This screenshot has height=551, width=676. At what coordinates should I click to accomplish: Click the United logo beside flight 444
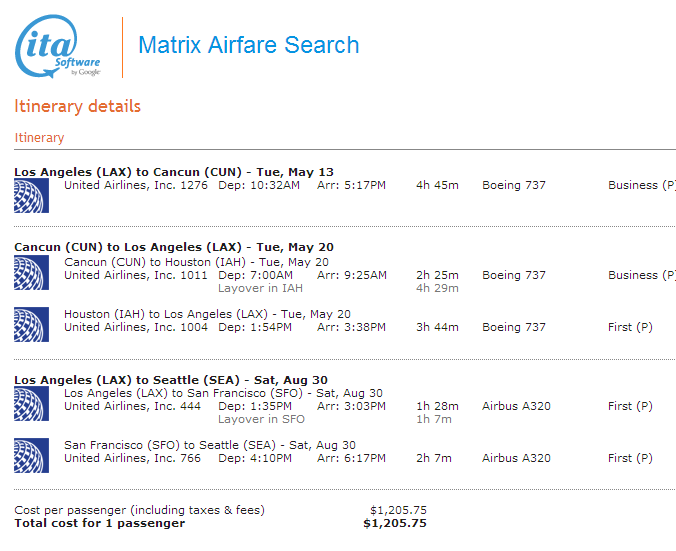(x=31, y=404)
